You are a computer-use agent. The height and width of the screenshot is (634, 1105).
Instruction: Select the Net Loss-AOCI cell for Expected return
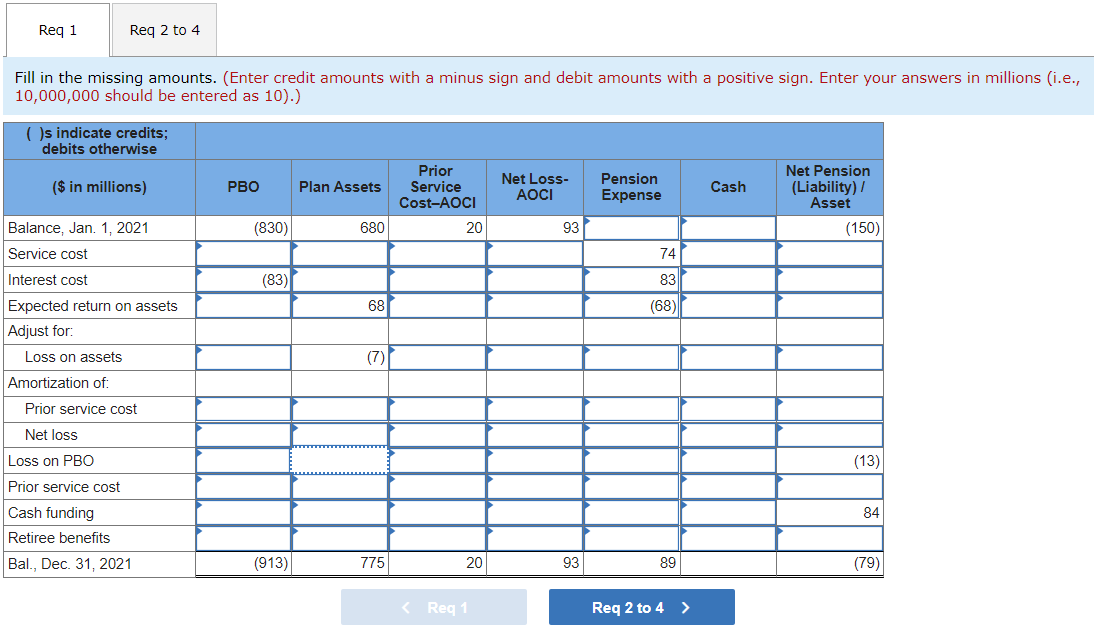pyautogui.click(x=534, y=306)
